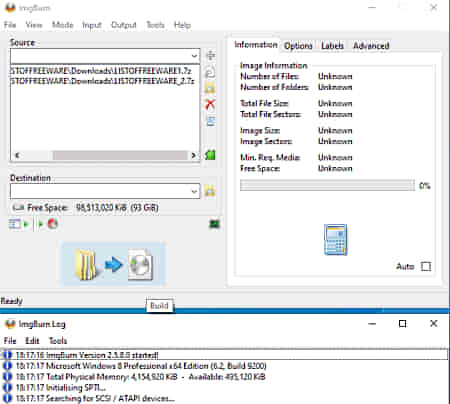This screenshot has height=404, width=450.
Task: Toggle the Auto checkbox
Action: (x=426, y=266)
